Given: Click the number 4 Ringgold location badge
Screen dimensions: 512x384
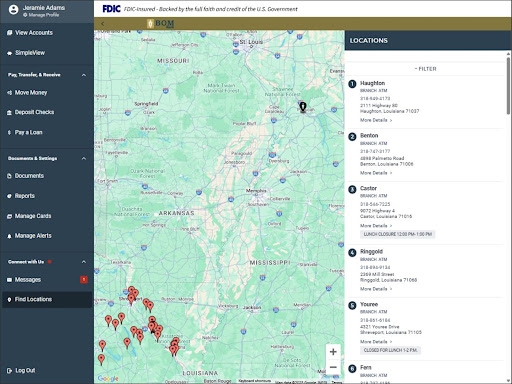Looking at the screenshot, I should [x=352, y=253].
